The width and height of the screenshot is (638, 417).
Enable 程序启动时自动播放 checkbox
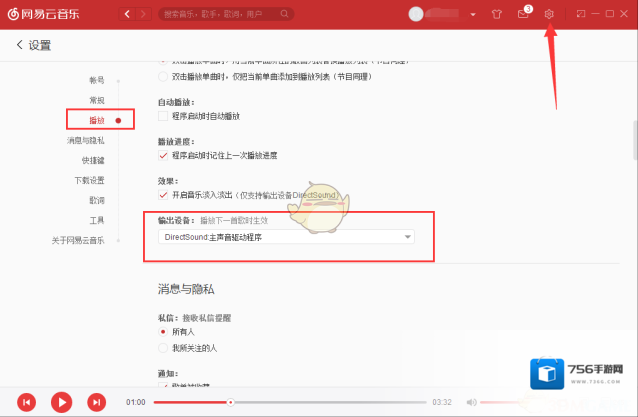164,116
